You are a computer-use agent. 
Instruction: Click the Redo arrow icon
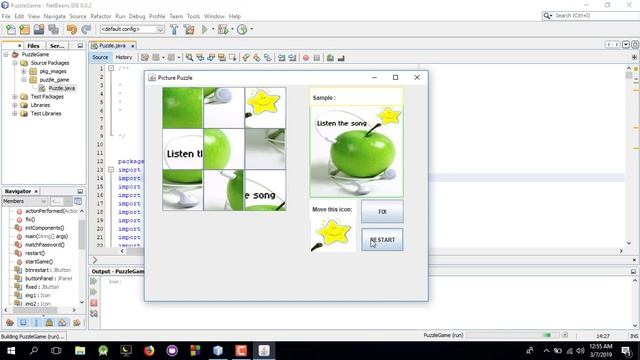point(86,29)
